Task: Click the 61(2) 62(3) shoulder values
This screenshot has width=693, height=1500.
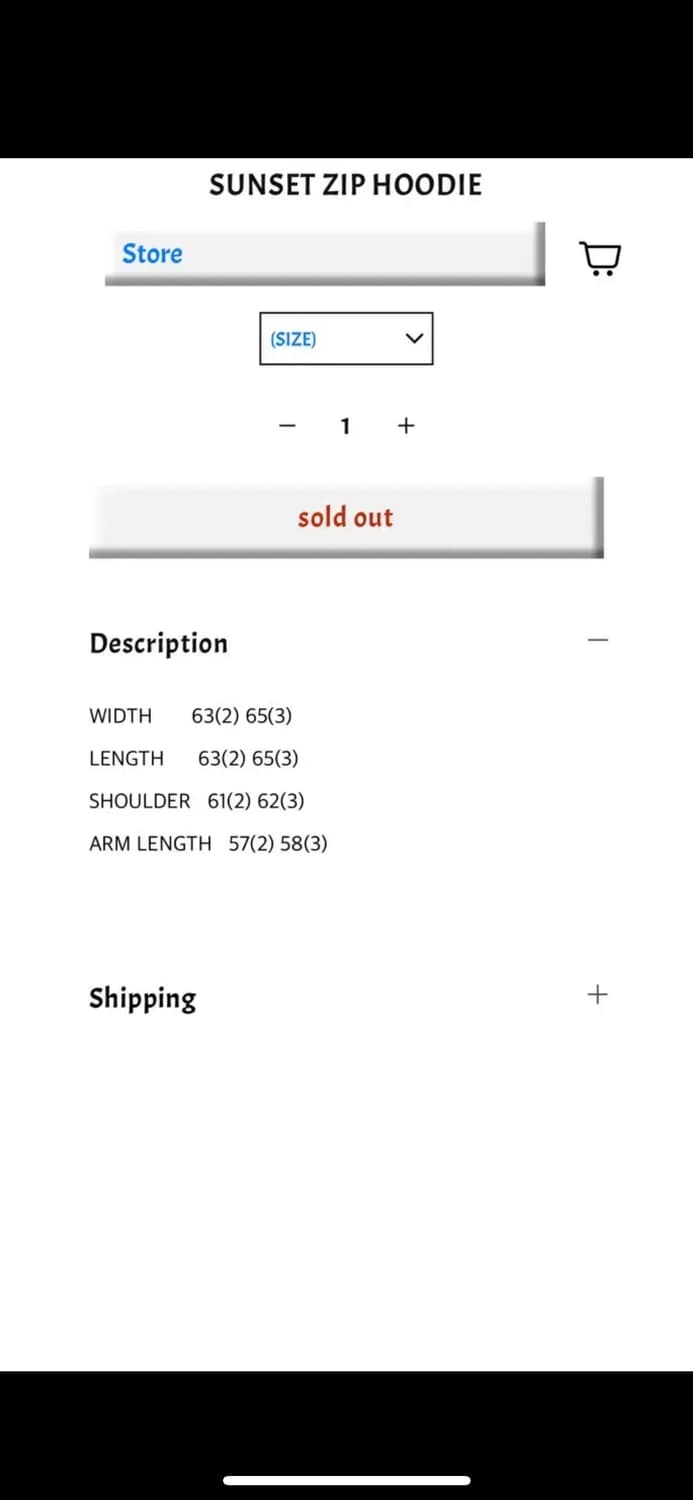Action: tap(256, 801)
